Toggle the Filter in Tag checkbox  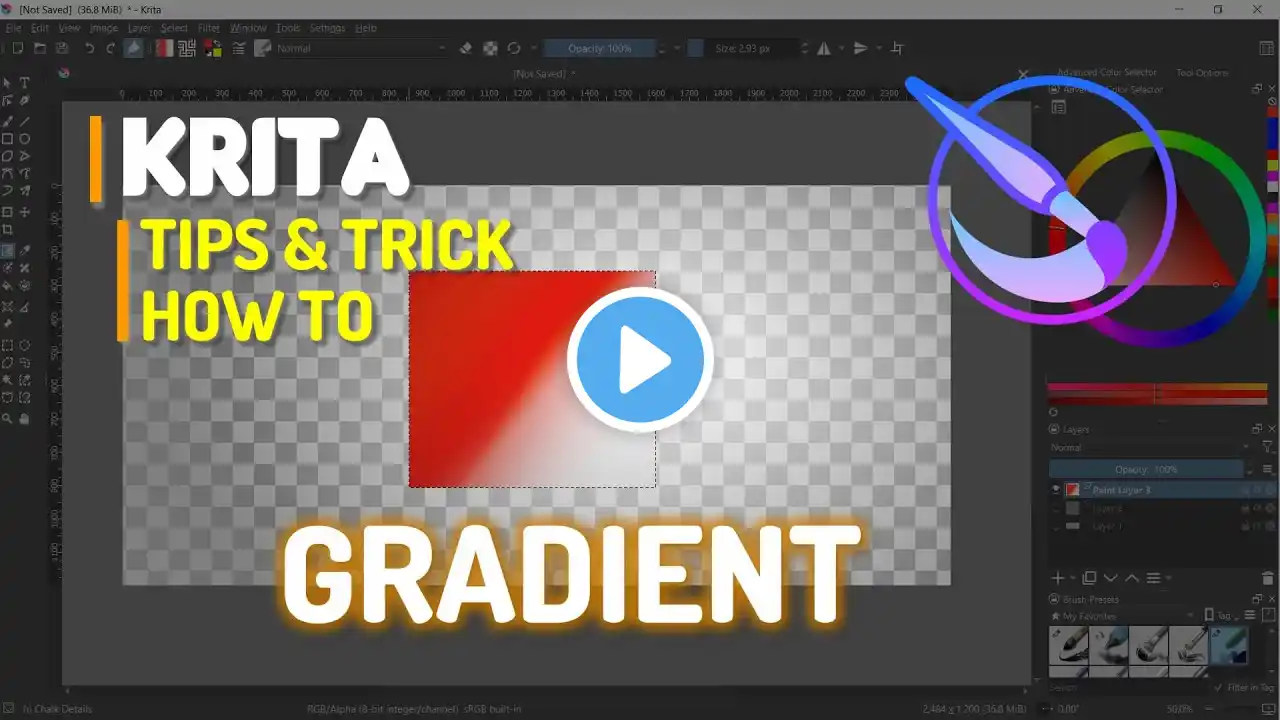(1217, 688)
